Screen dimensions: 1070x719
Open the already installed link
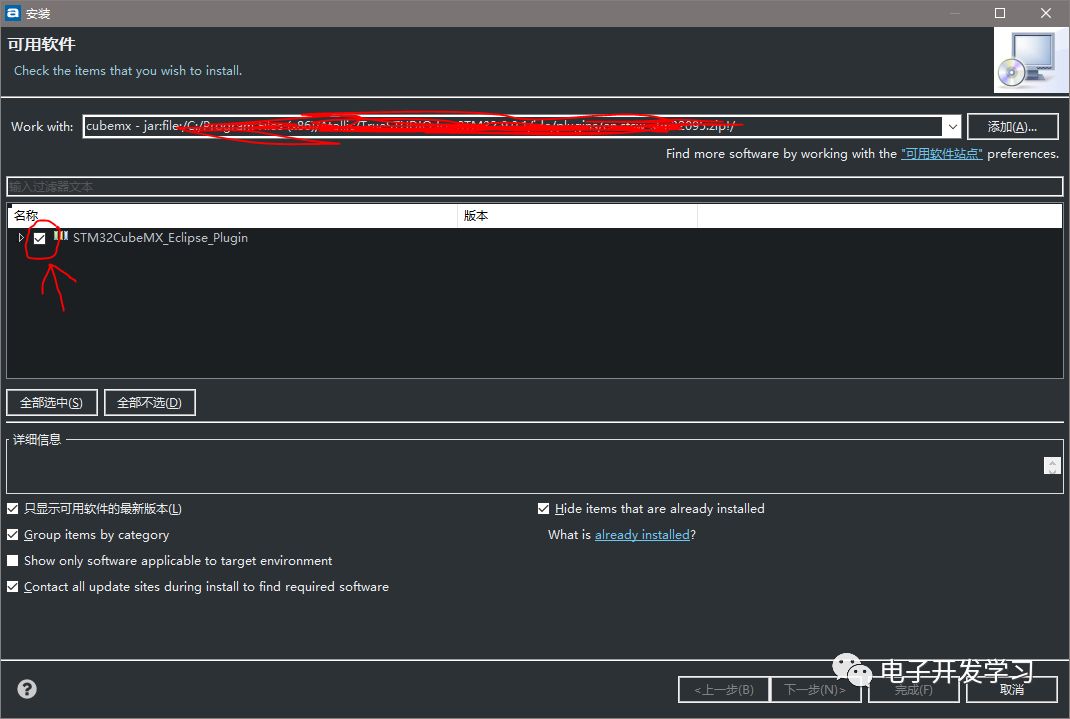[x=642, y=535]
